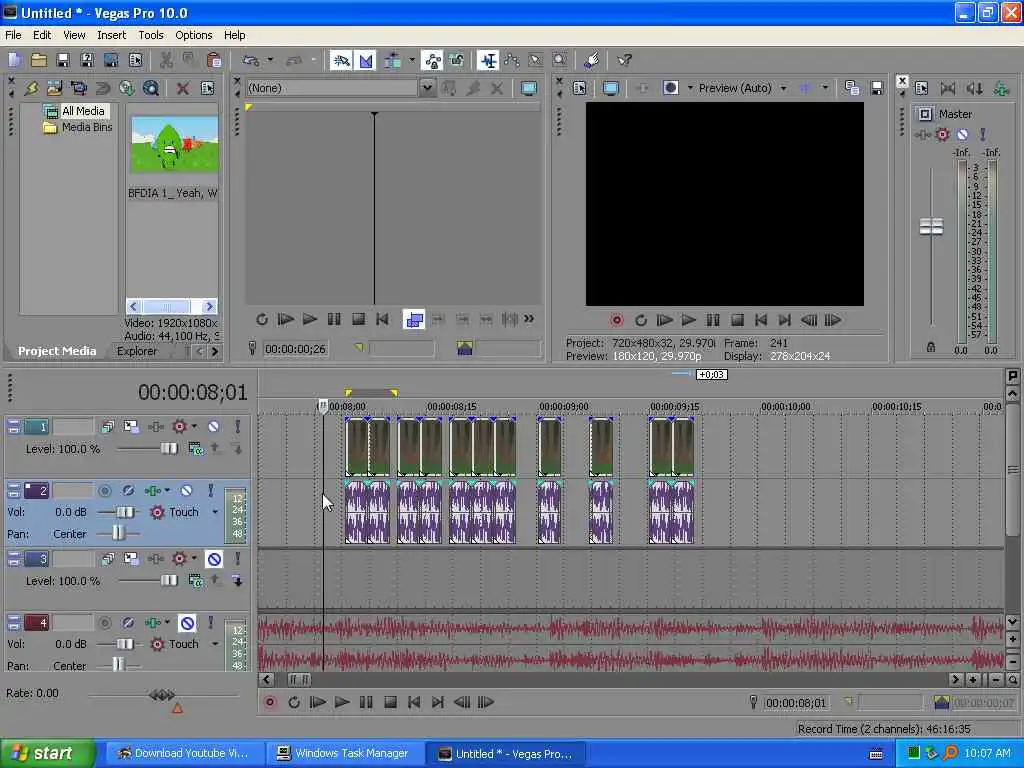The image size is (1024, 768).
Task: Click the Undo toolbar icon
Action: pos(251,61)
